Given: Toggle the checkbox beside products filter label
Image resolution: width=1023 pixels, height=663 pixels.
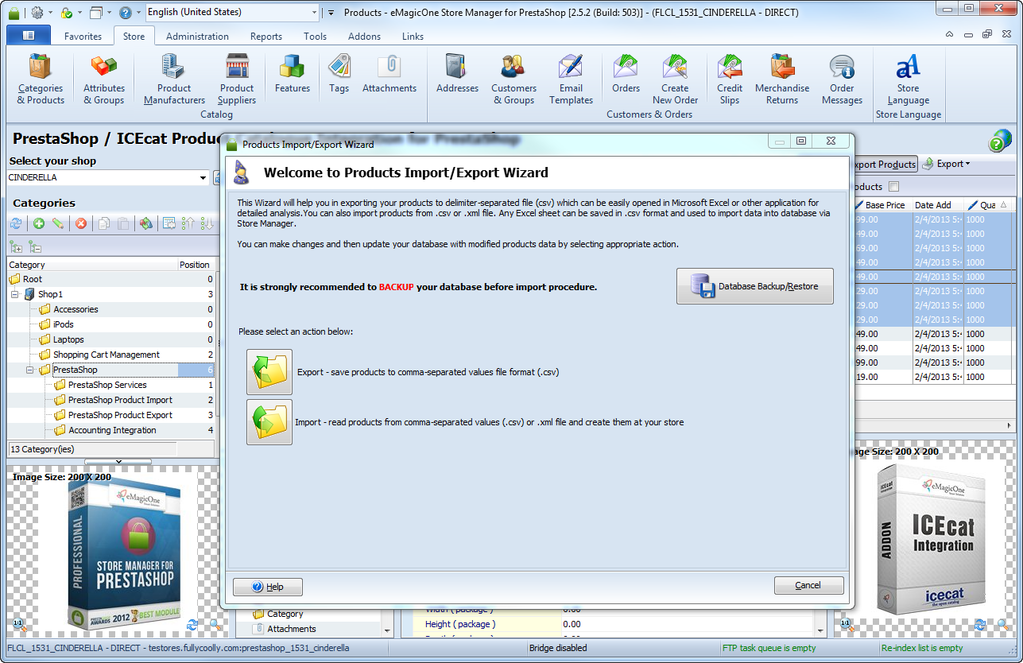Looking at the screenshot, I should (894, 187).
